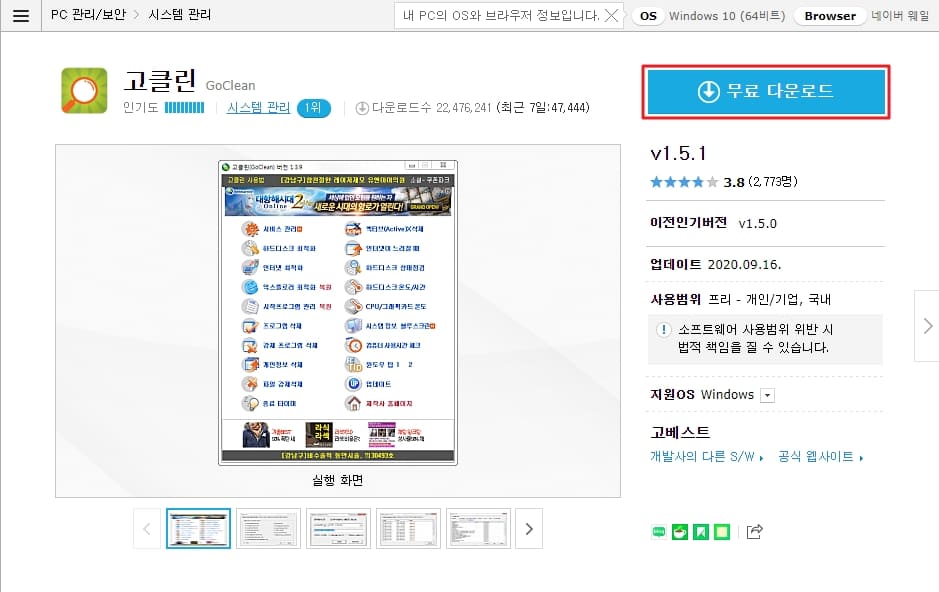Select the fifth screenshot thumbnail

click(x=478, y=529)
